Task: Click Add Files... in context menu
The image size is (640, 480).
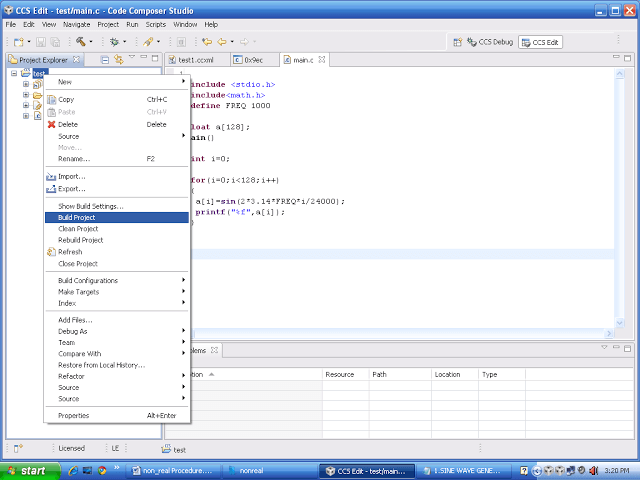Action: click(117, 320)
